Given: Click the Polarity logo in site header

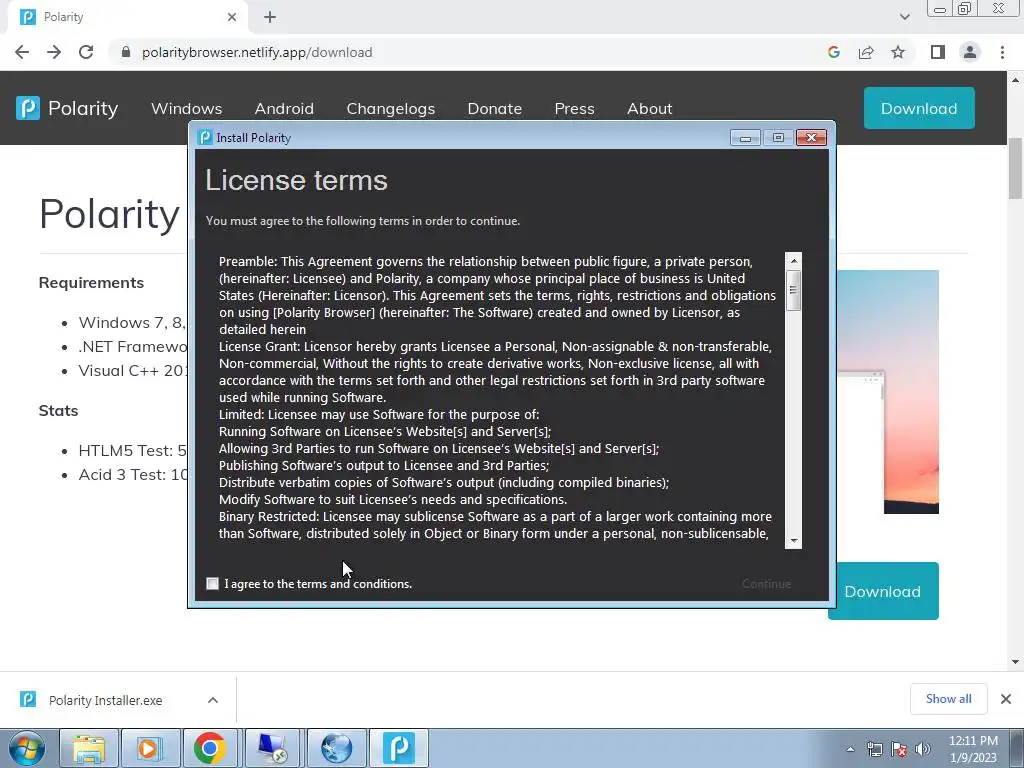Looking at the screenshot, I should [67, 108].
